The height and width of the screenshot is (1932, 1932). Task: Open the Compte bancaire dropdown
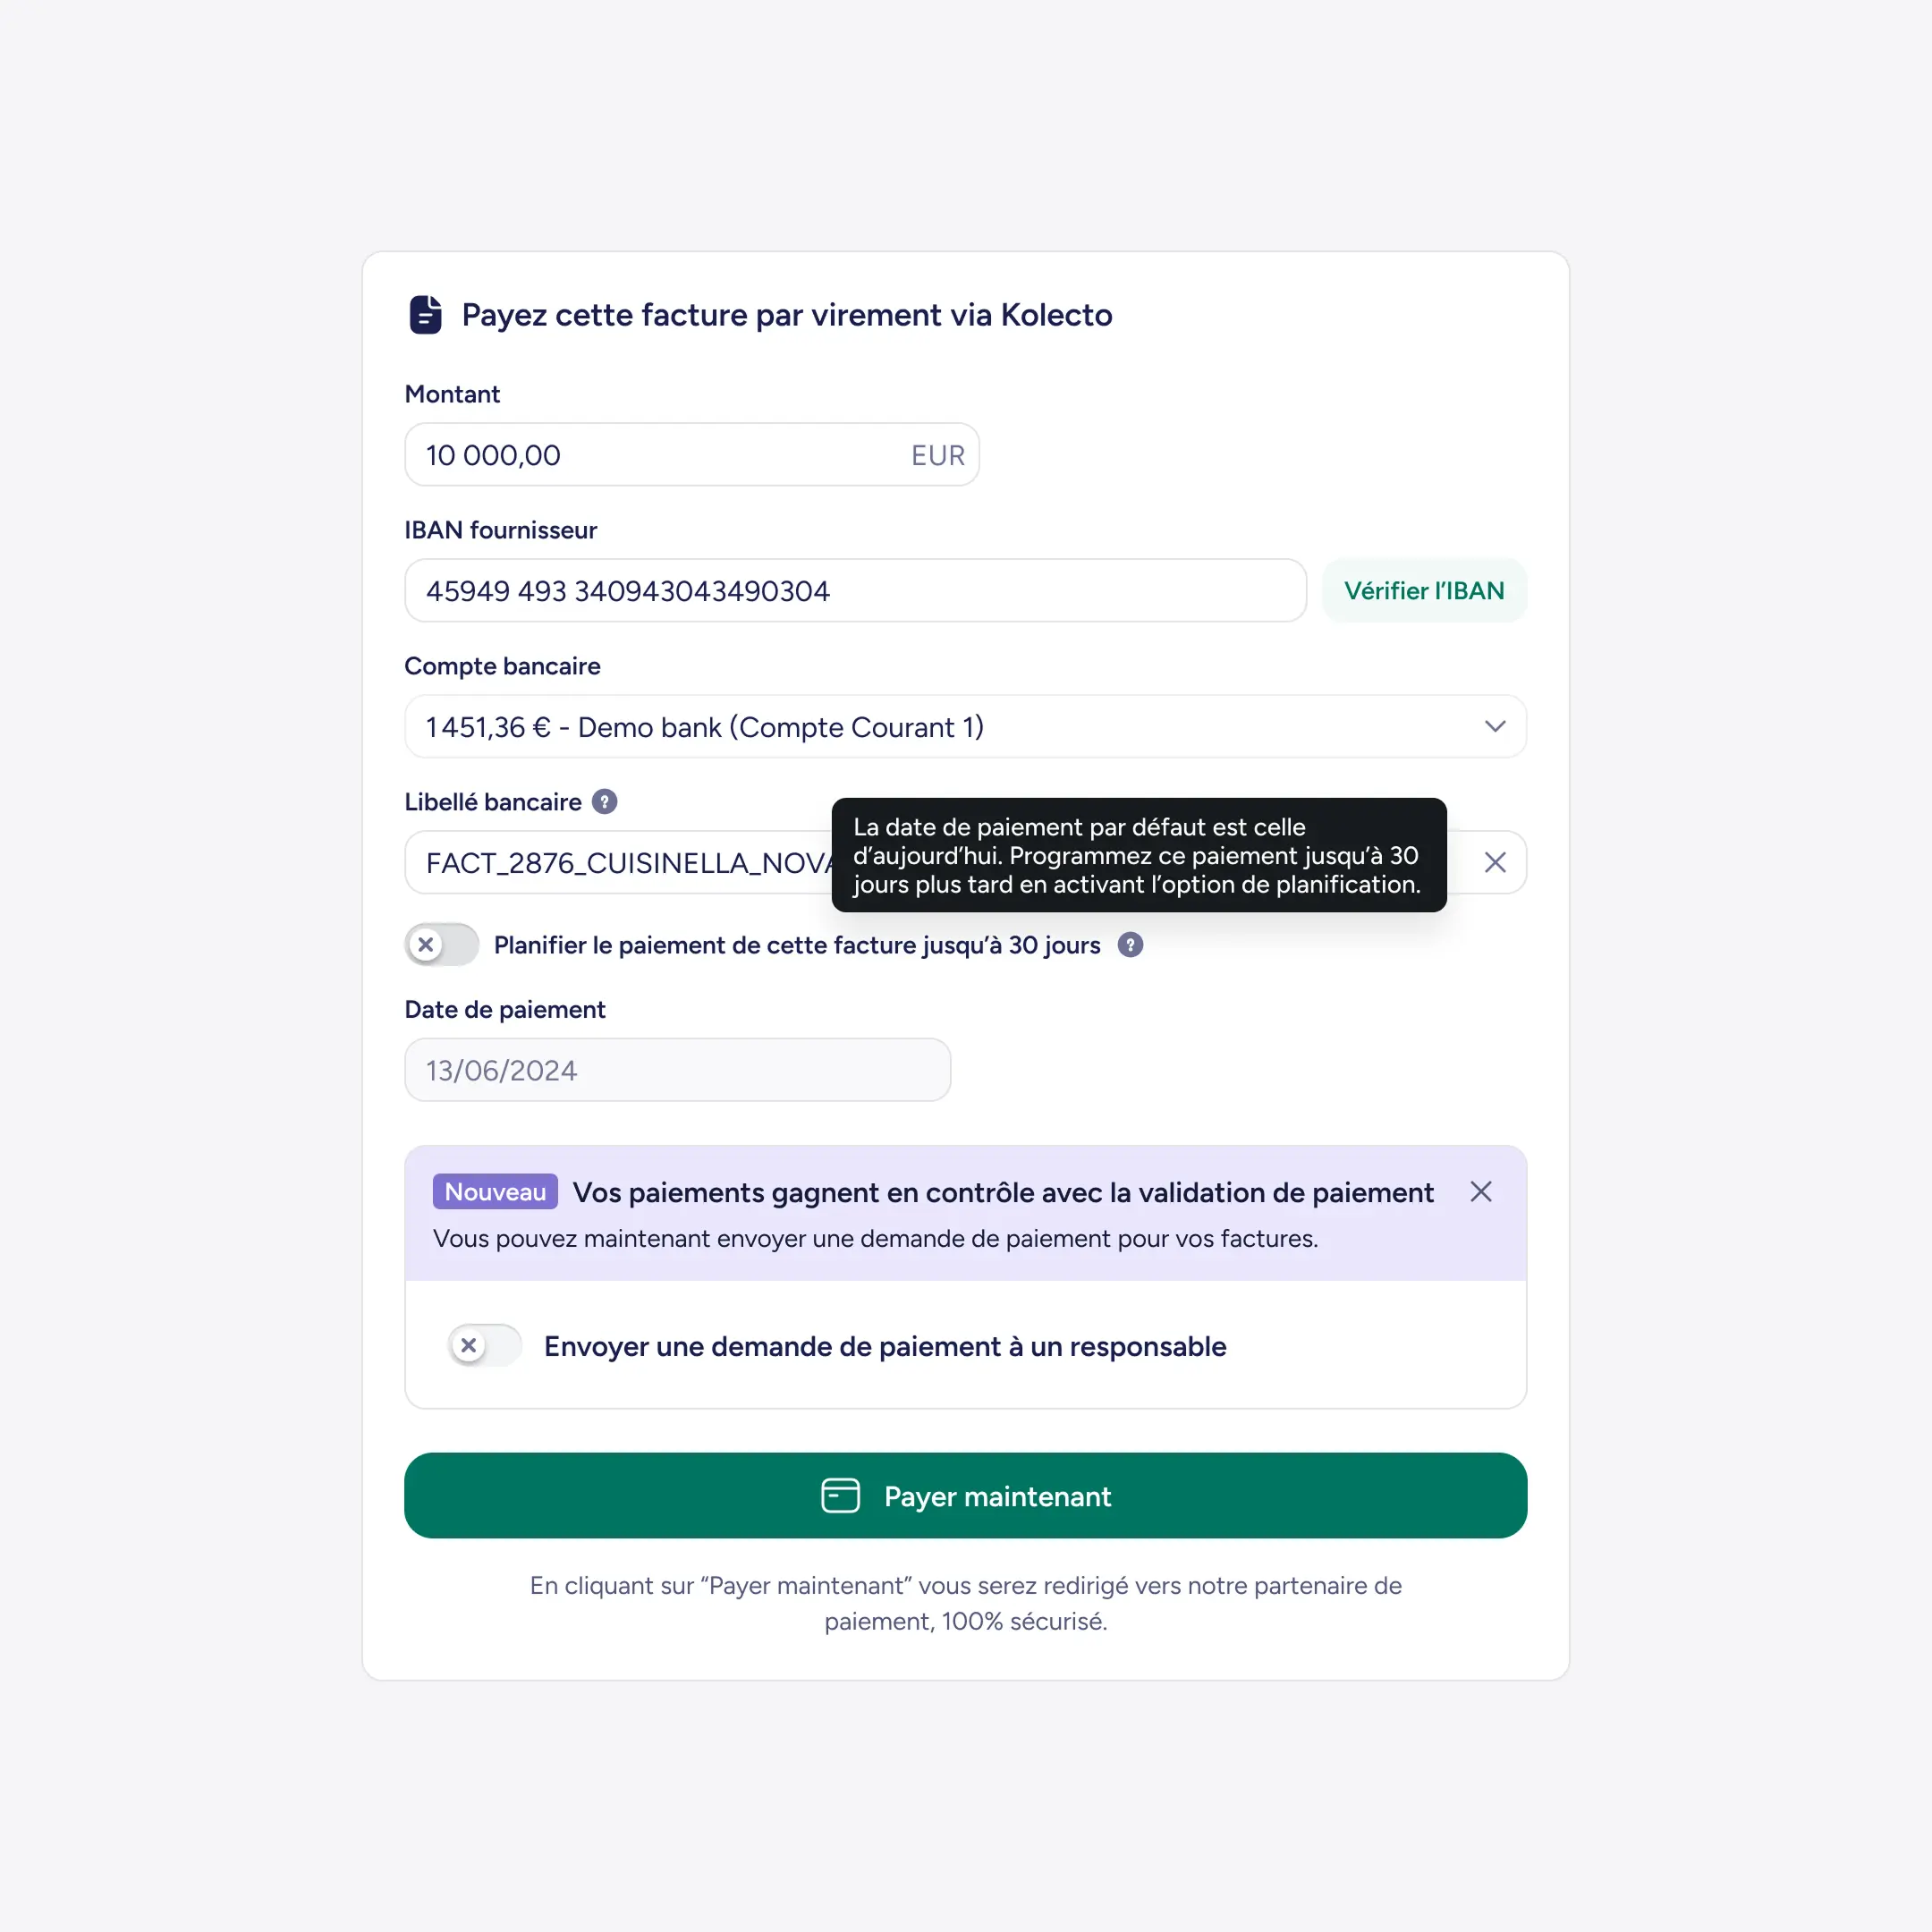(x=965, y=726)
